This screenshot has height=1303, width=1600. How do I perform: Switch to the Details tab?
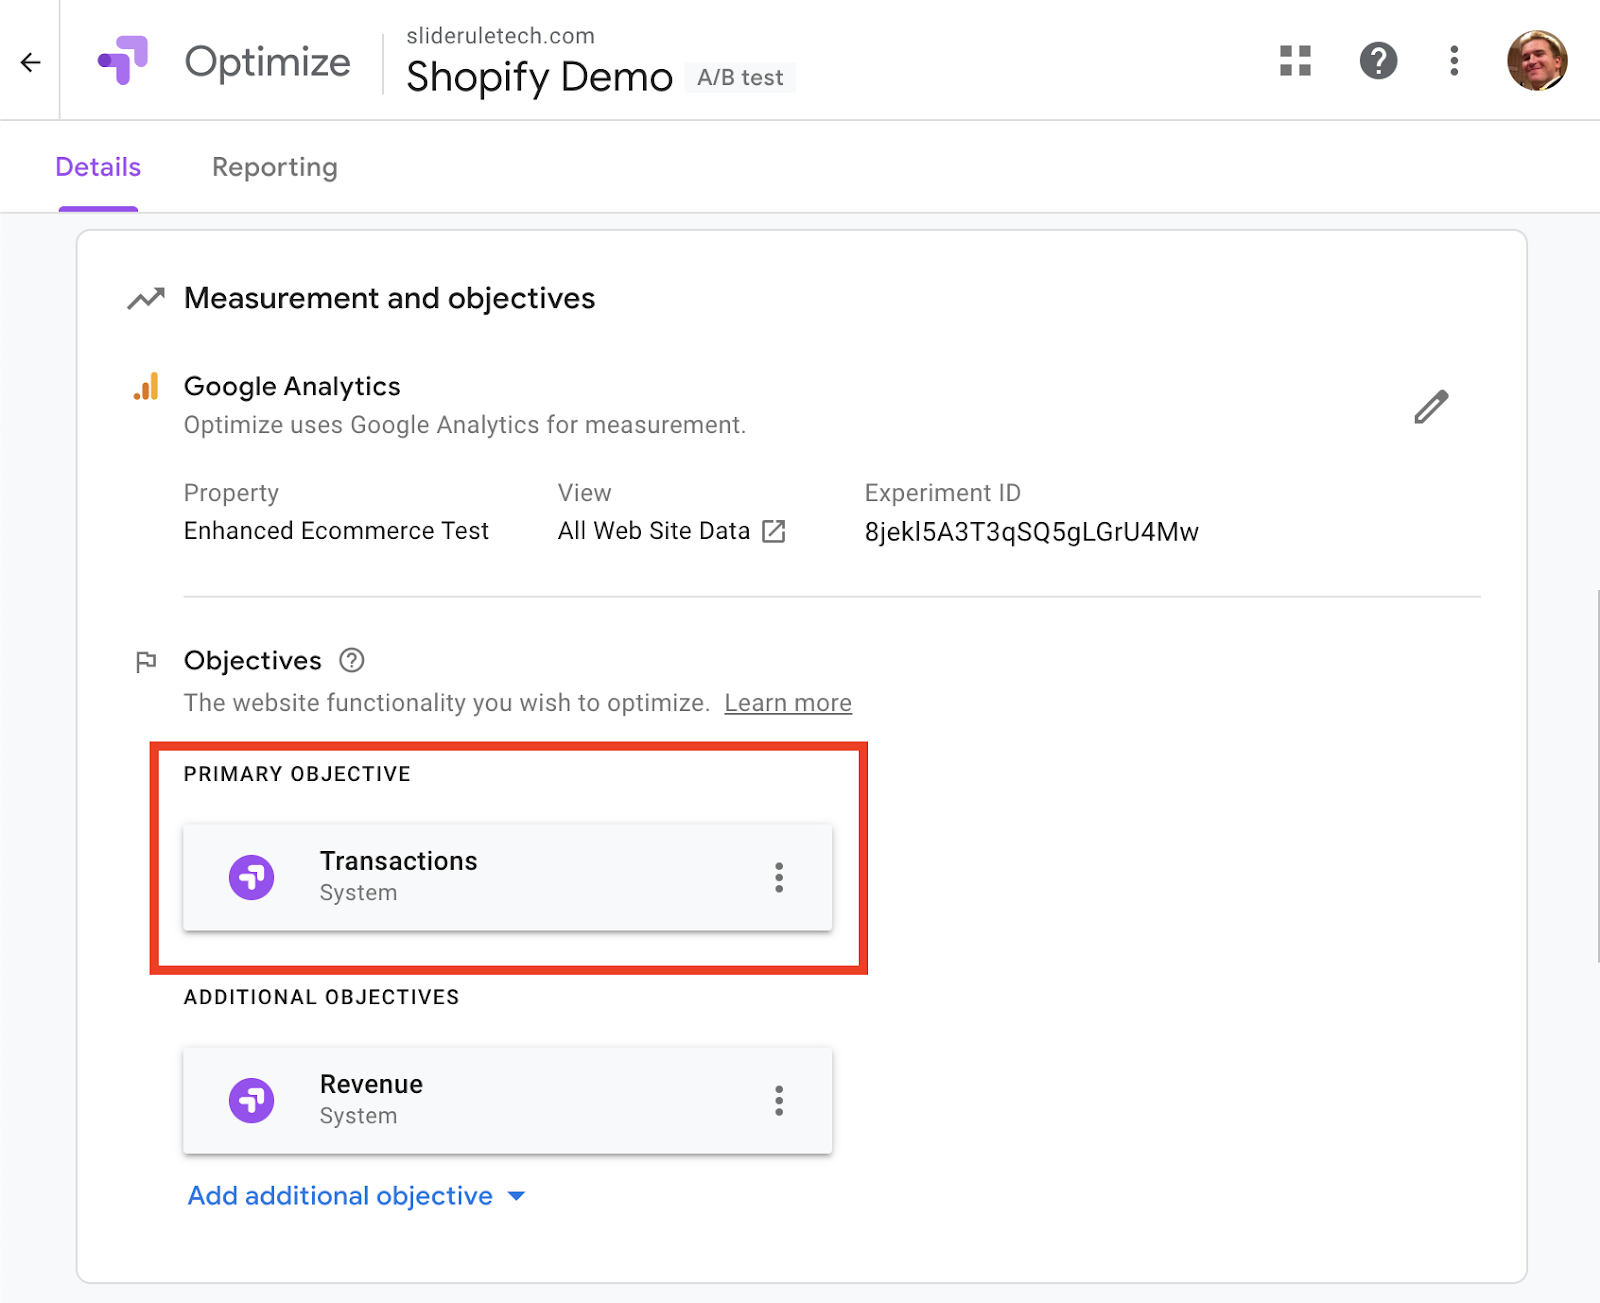click(x=98, y=167)
